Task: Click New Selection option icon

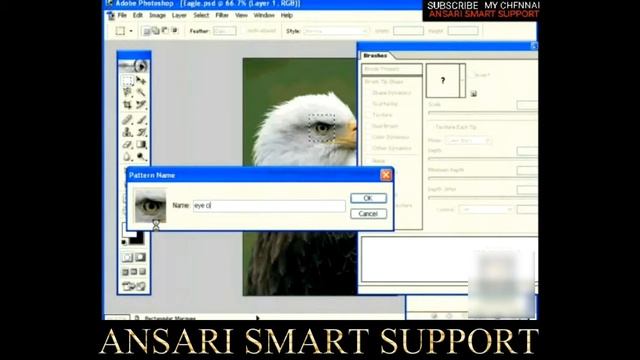Action: (x=146, y=31)
